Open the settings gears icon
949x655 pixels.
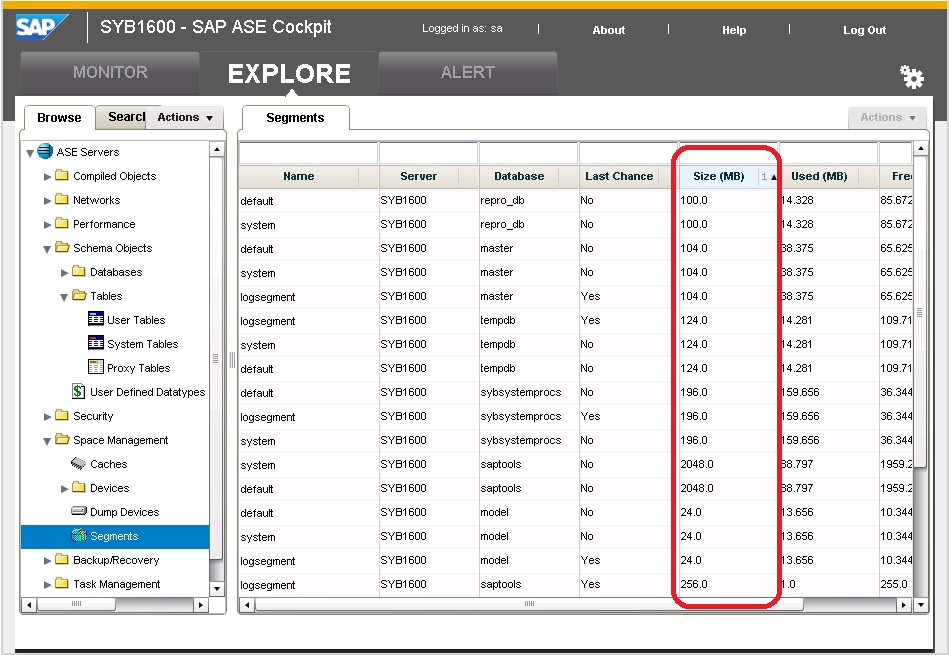(x=911, y=77)
